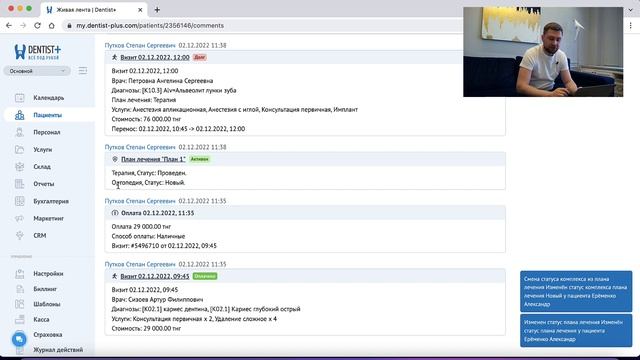Screen dimensions: 640x360
Task: Click text Врач: Петровна Ангелина Сергеевна
Action: click(162, 81)
